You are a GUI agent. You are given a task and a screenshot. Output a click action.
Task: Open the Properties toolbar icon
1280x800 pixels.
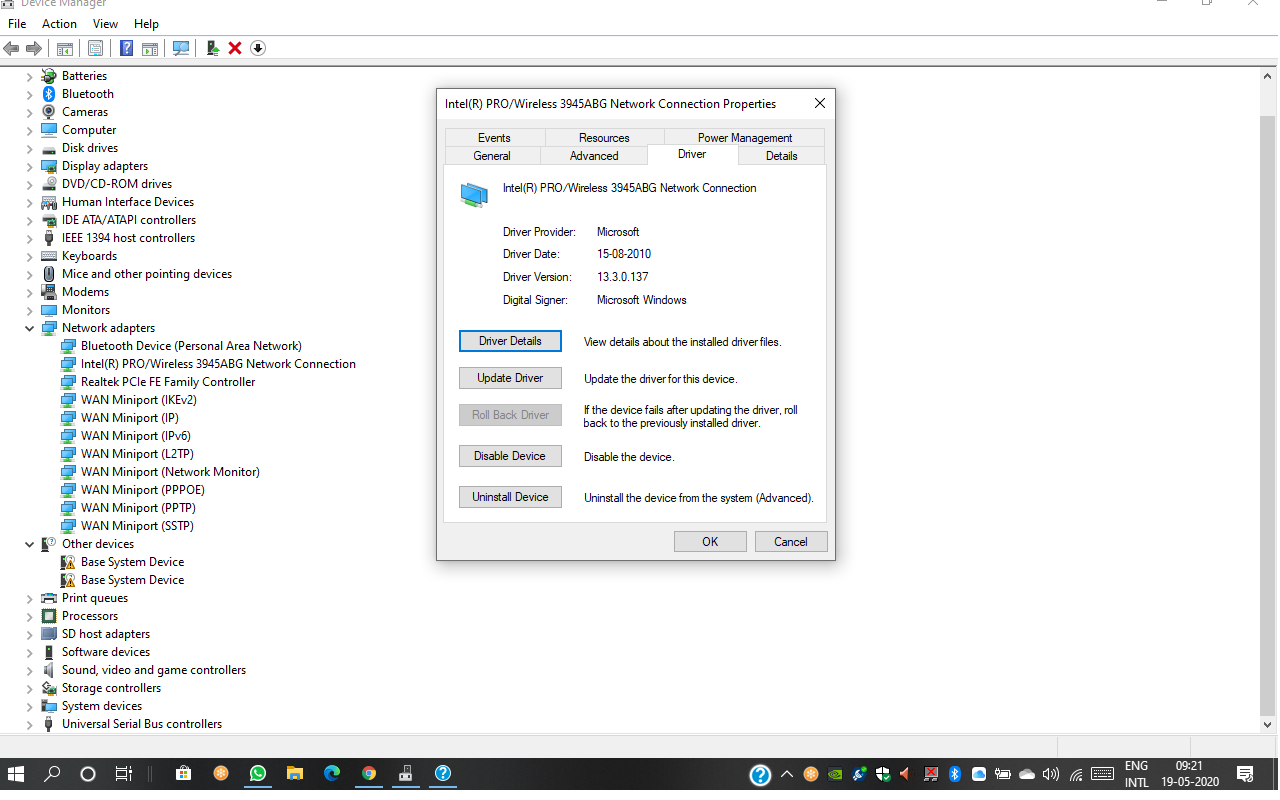[96, 48]
